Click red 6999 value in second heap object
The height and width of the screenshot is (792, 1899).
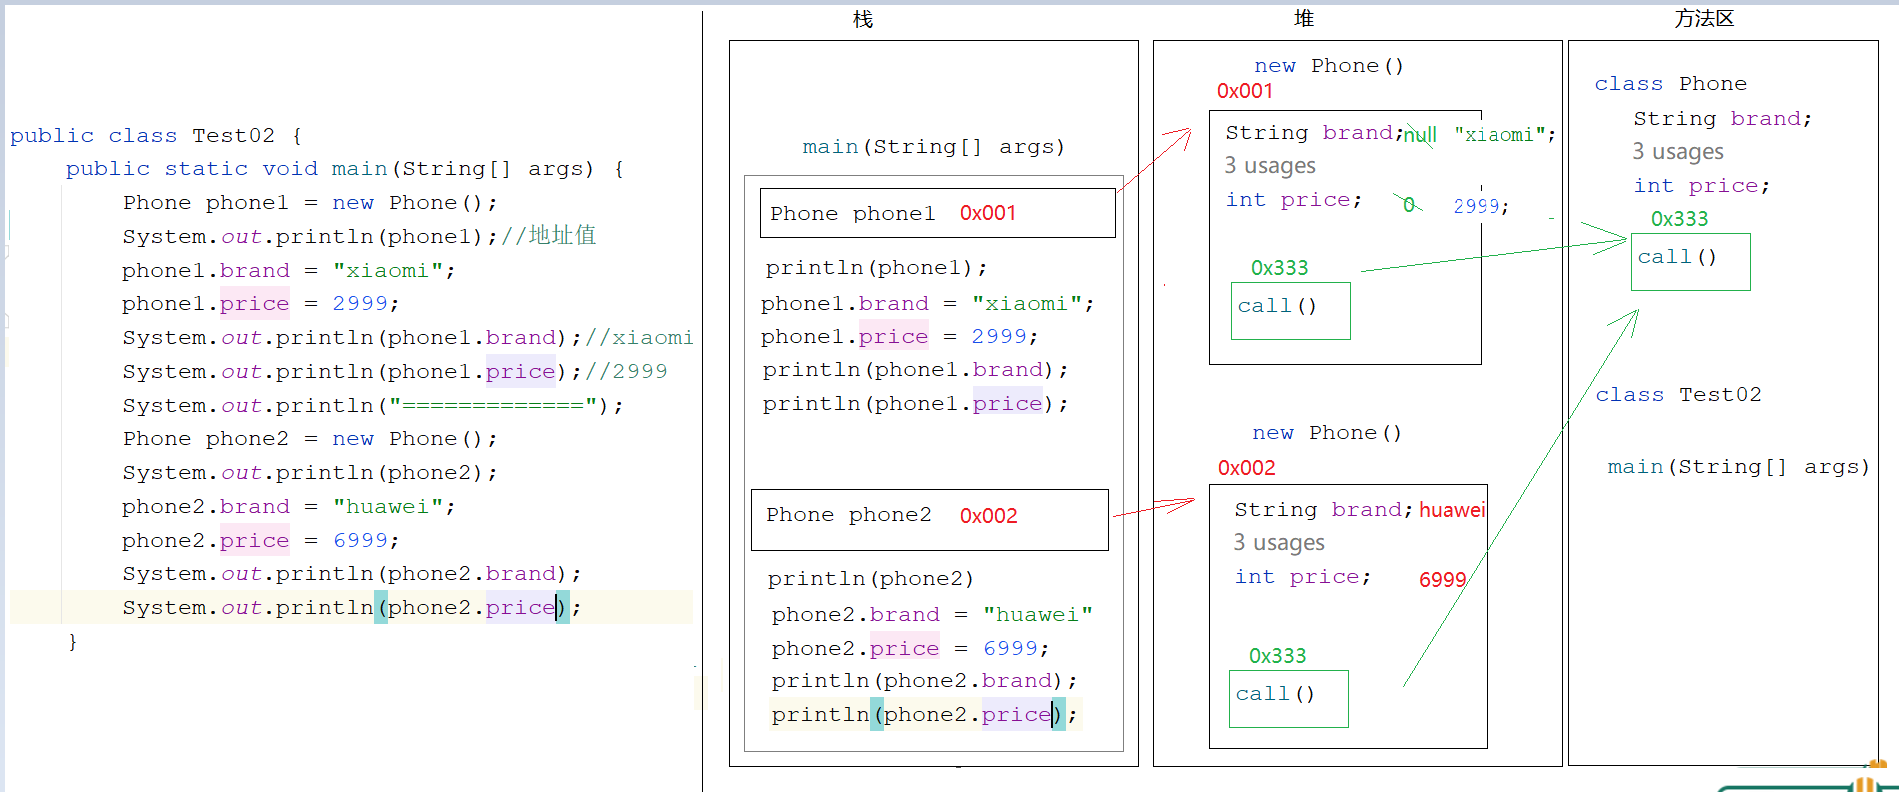coord(1442,580)
